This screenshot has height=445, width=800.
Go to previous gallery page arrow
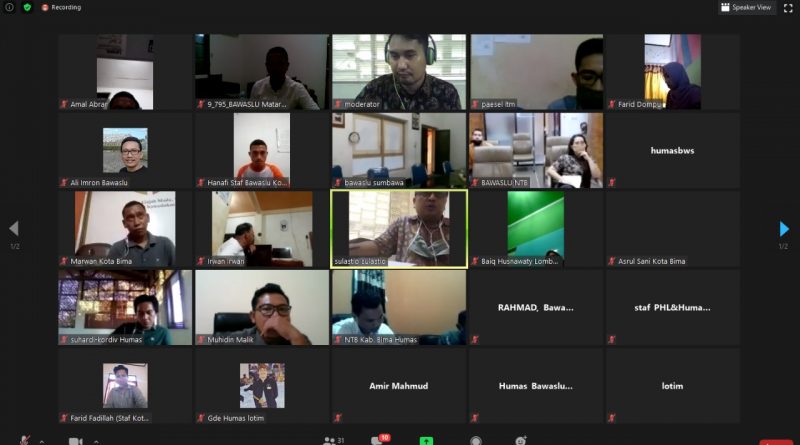click(x=14, y=229)
